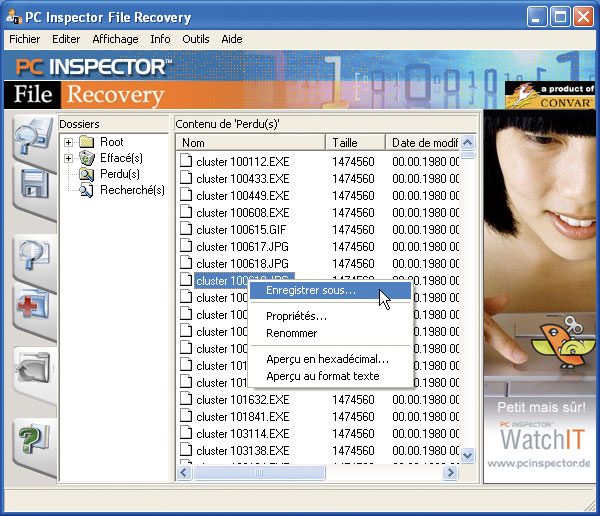Select file name cluster 100112.EXE

(243, 162)
